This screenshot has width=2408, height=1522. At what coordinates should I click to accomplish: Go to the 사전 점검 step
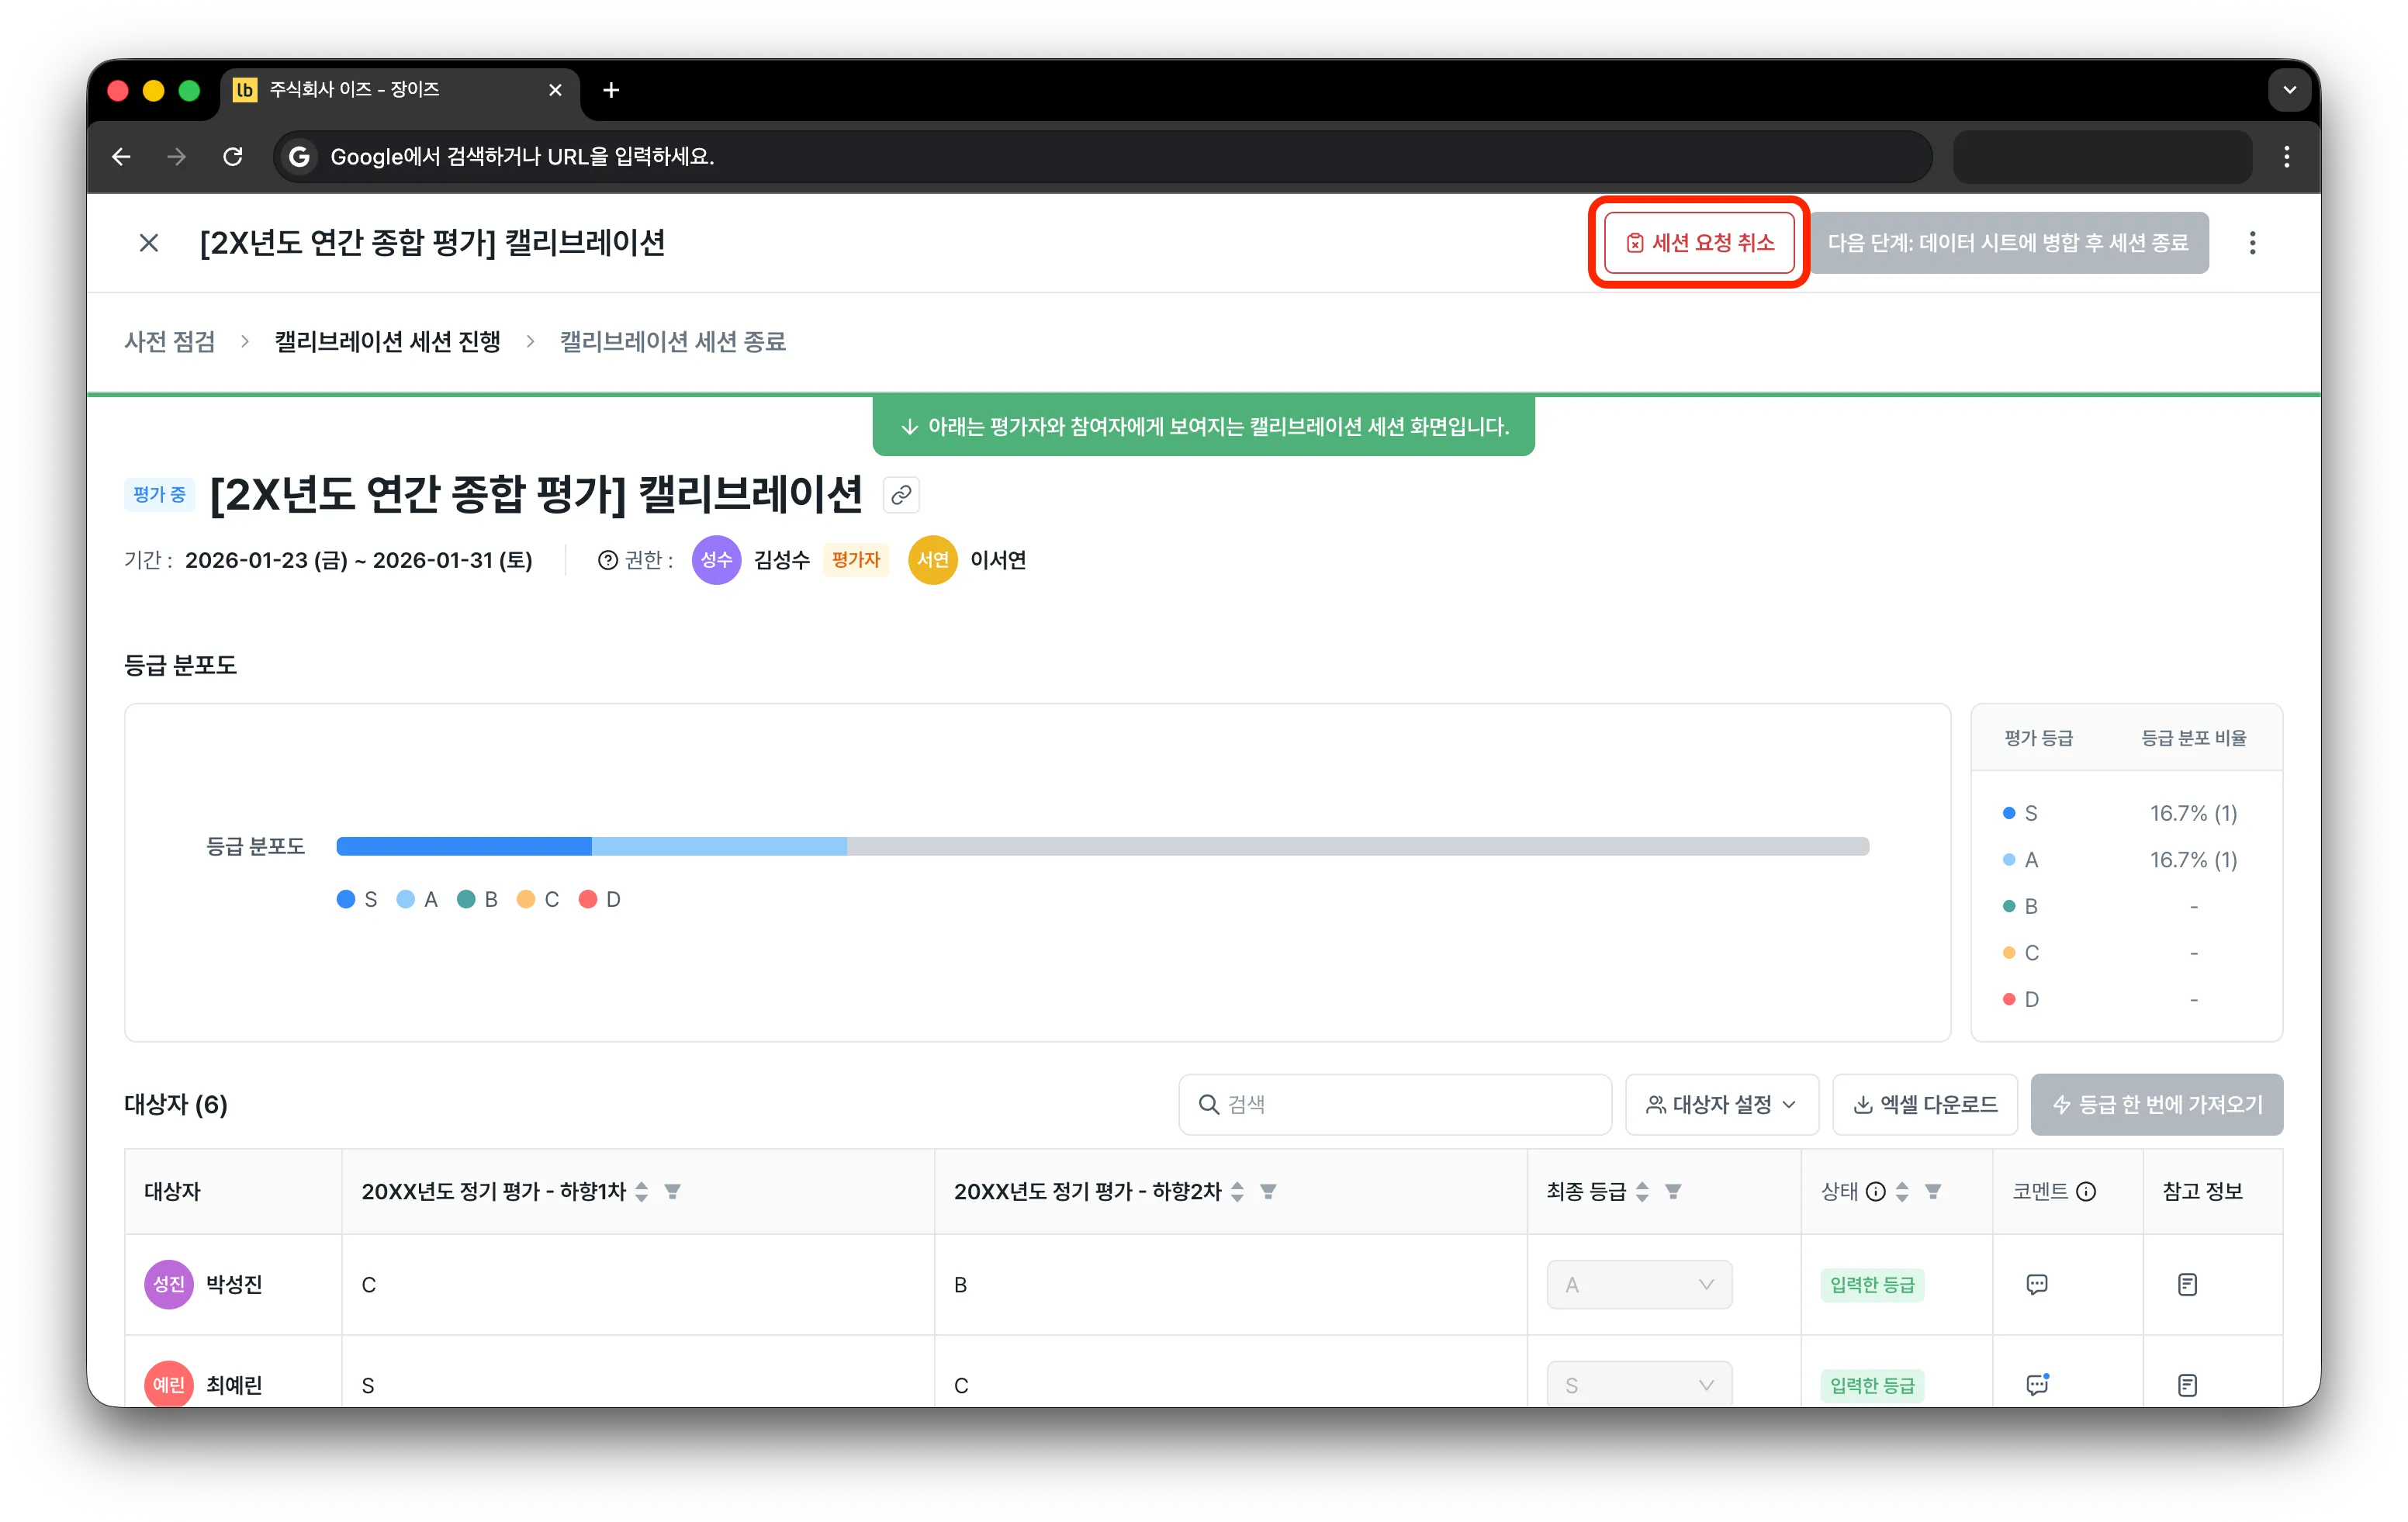(170, 342)
